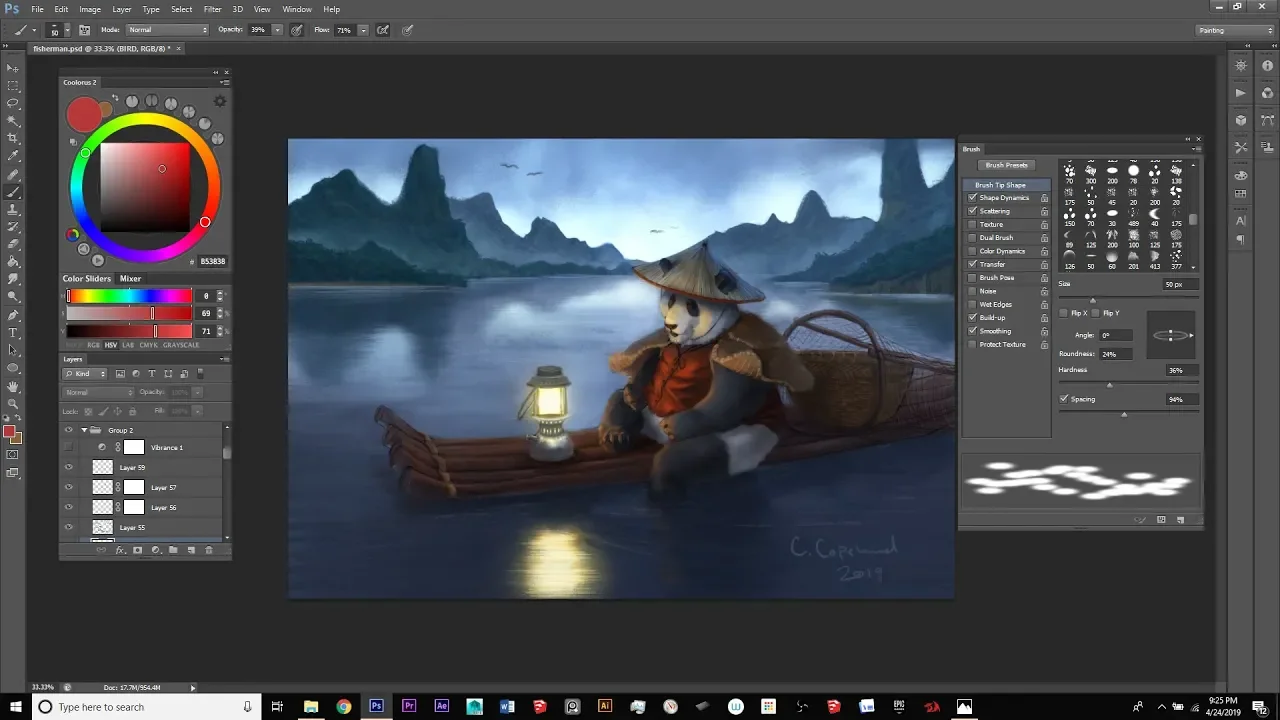1280x720 pixels.
Task: Select the Paint Bucket tool
Action: point(13,261)
